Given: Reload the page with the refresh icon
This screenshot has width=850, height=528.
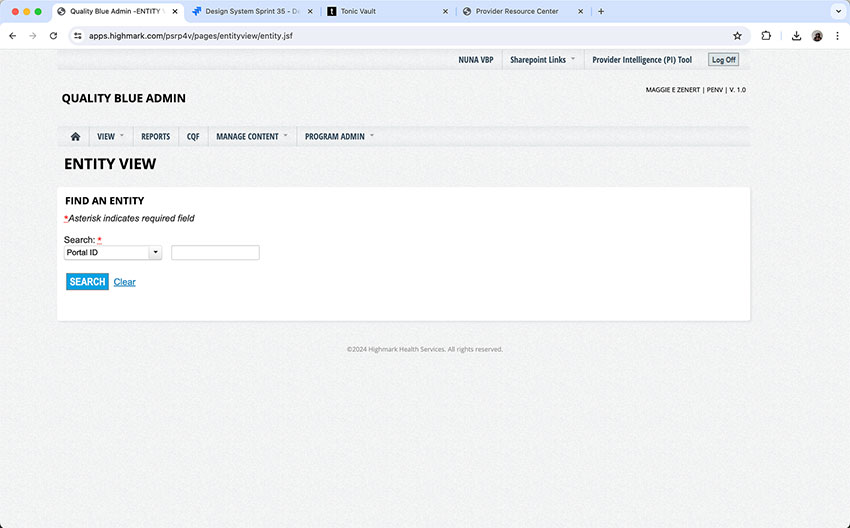Looking at the screenshot, I should point(53,35).
